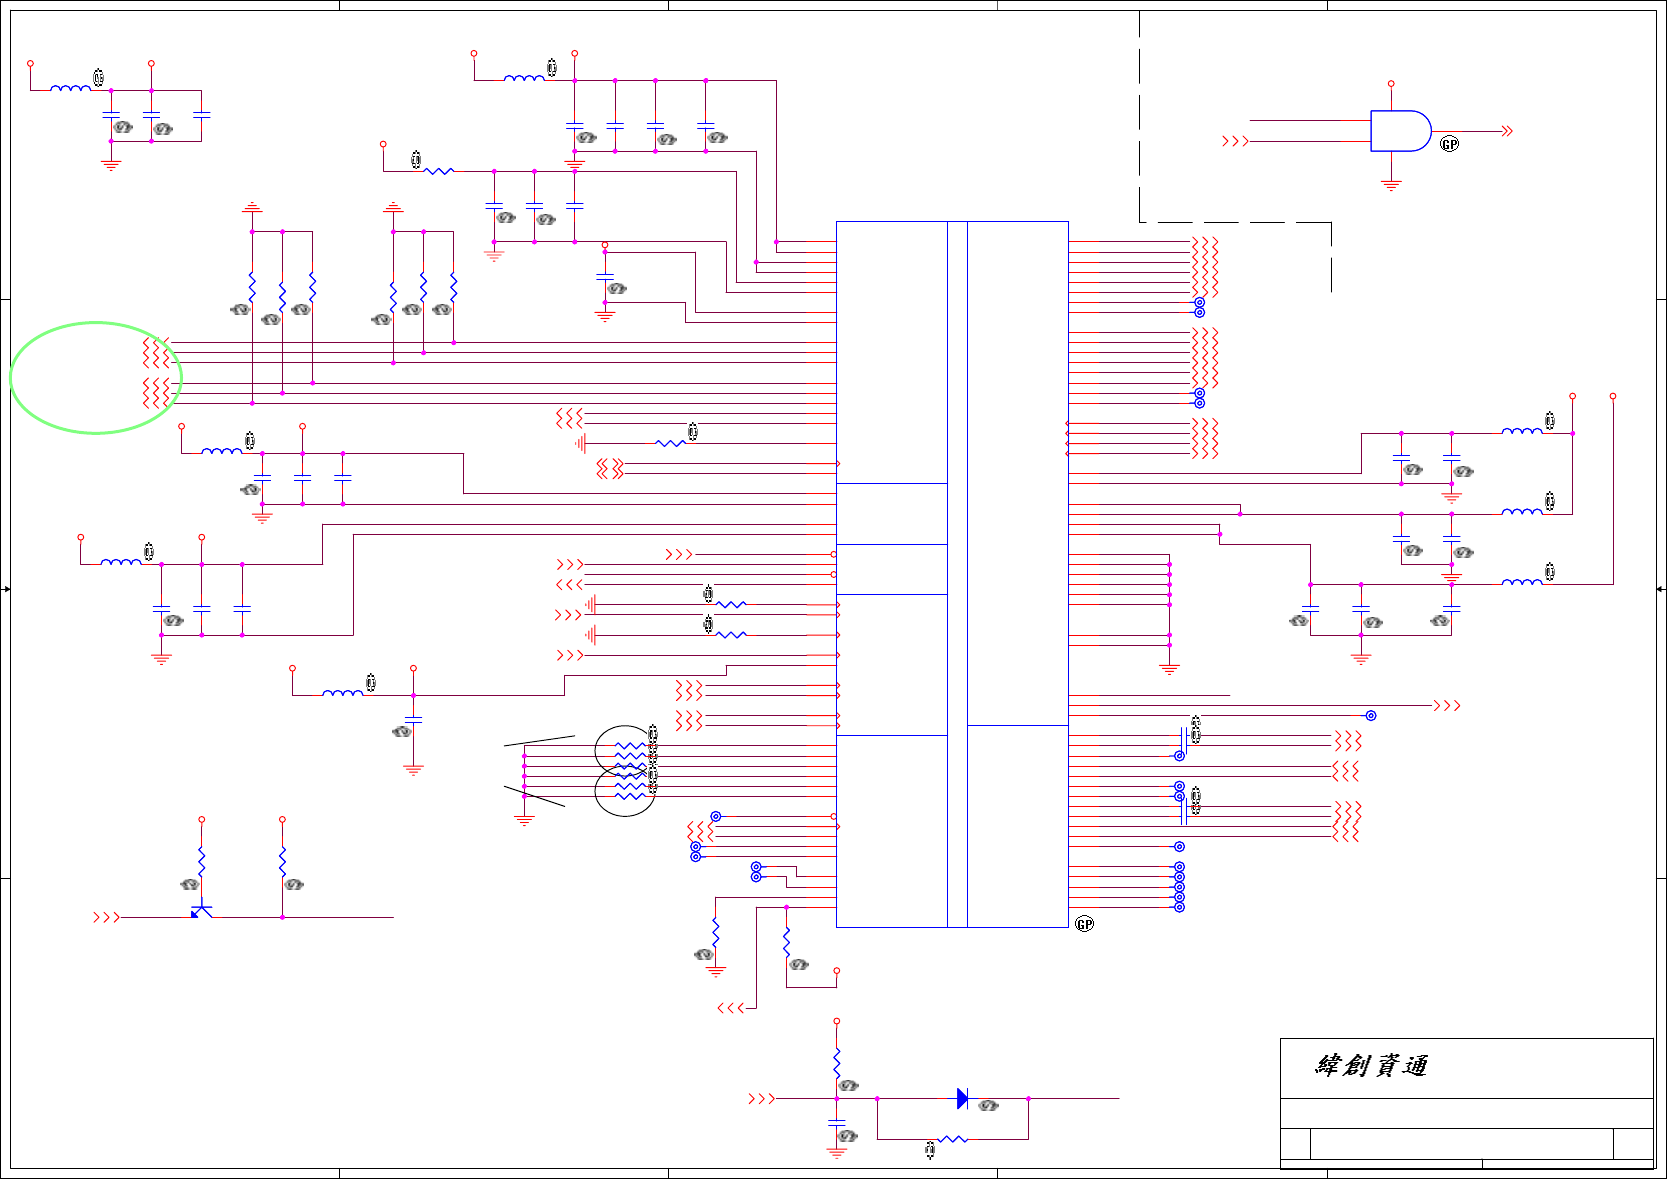The height and width of the screenshot is (1179, 1667).
Task: Select the blue transistor symbol
Action: [201, 911]
